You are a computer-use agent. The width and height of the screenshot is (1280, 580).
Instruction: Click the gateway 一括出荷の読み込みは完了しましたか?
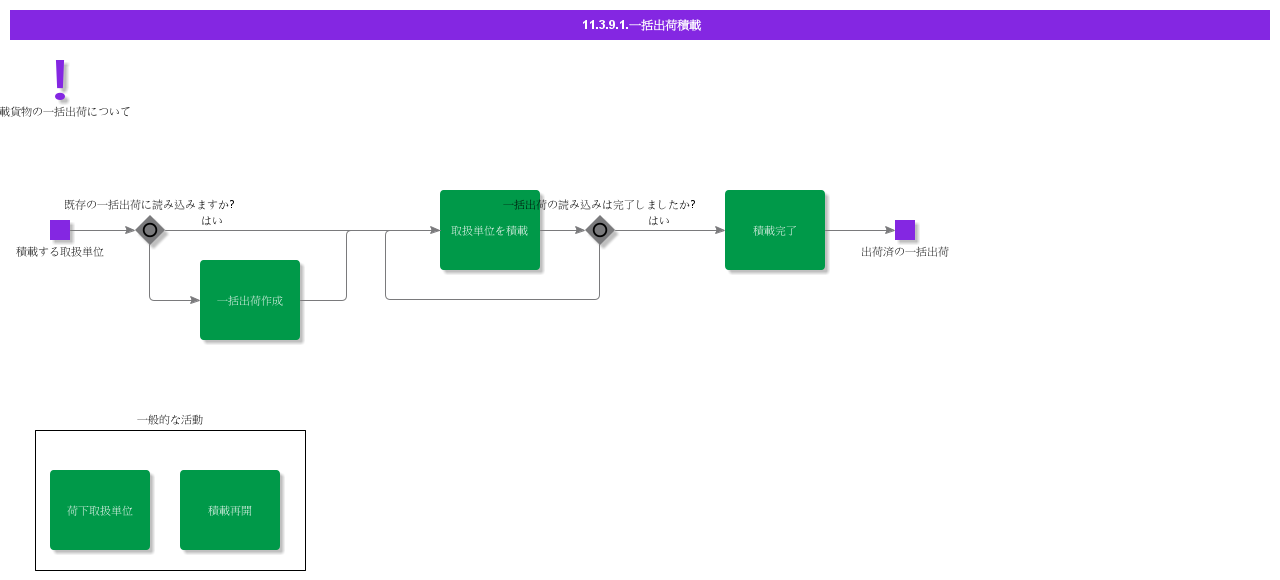point(600,230)
